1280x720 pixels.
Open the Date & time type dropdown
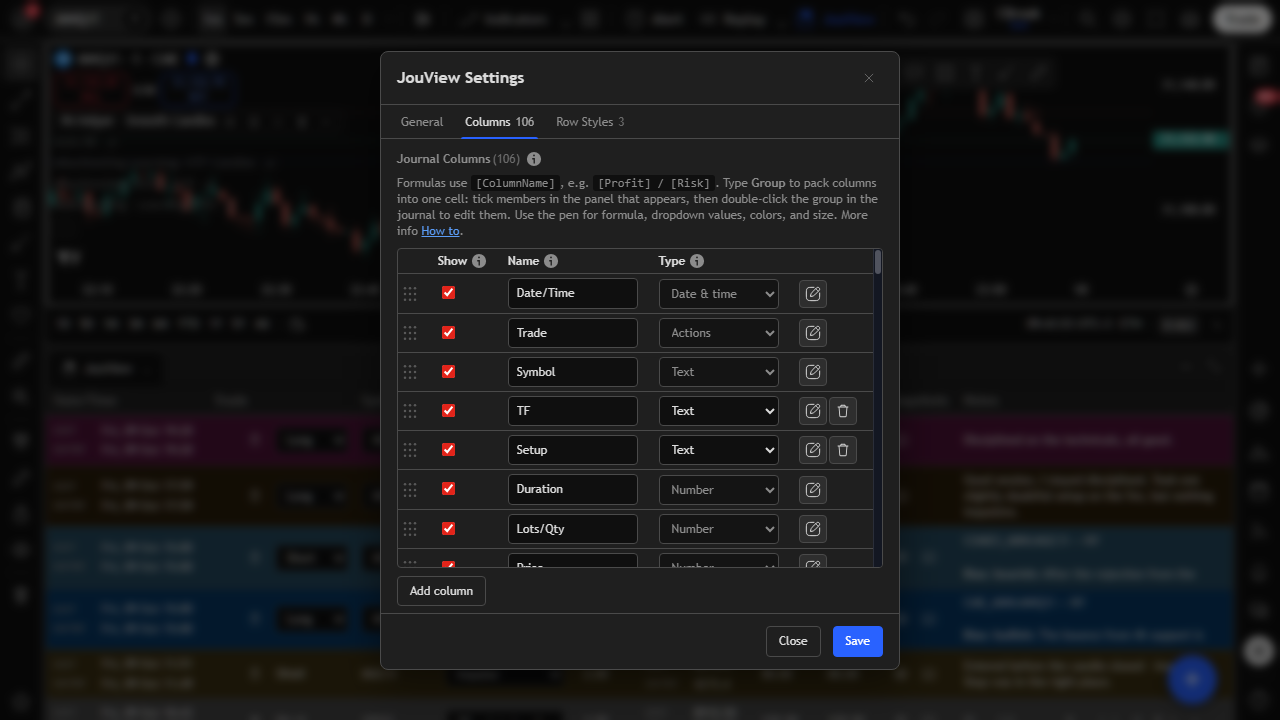719,294
